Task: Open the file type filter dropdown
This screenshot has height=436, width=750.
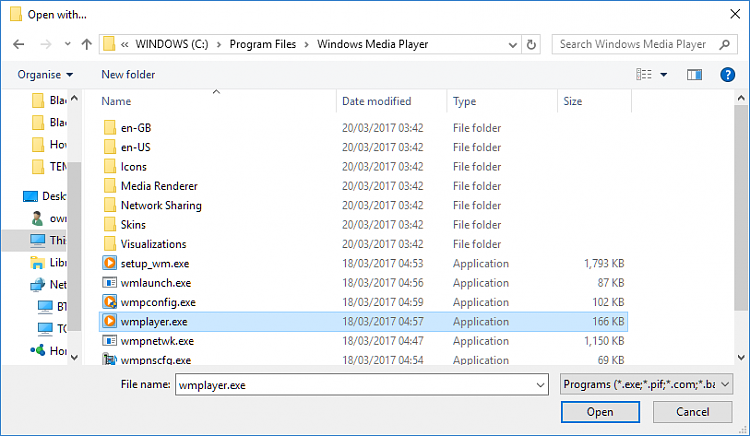Action: [x=646, y=384]
